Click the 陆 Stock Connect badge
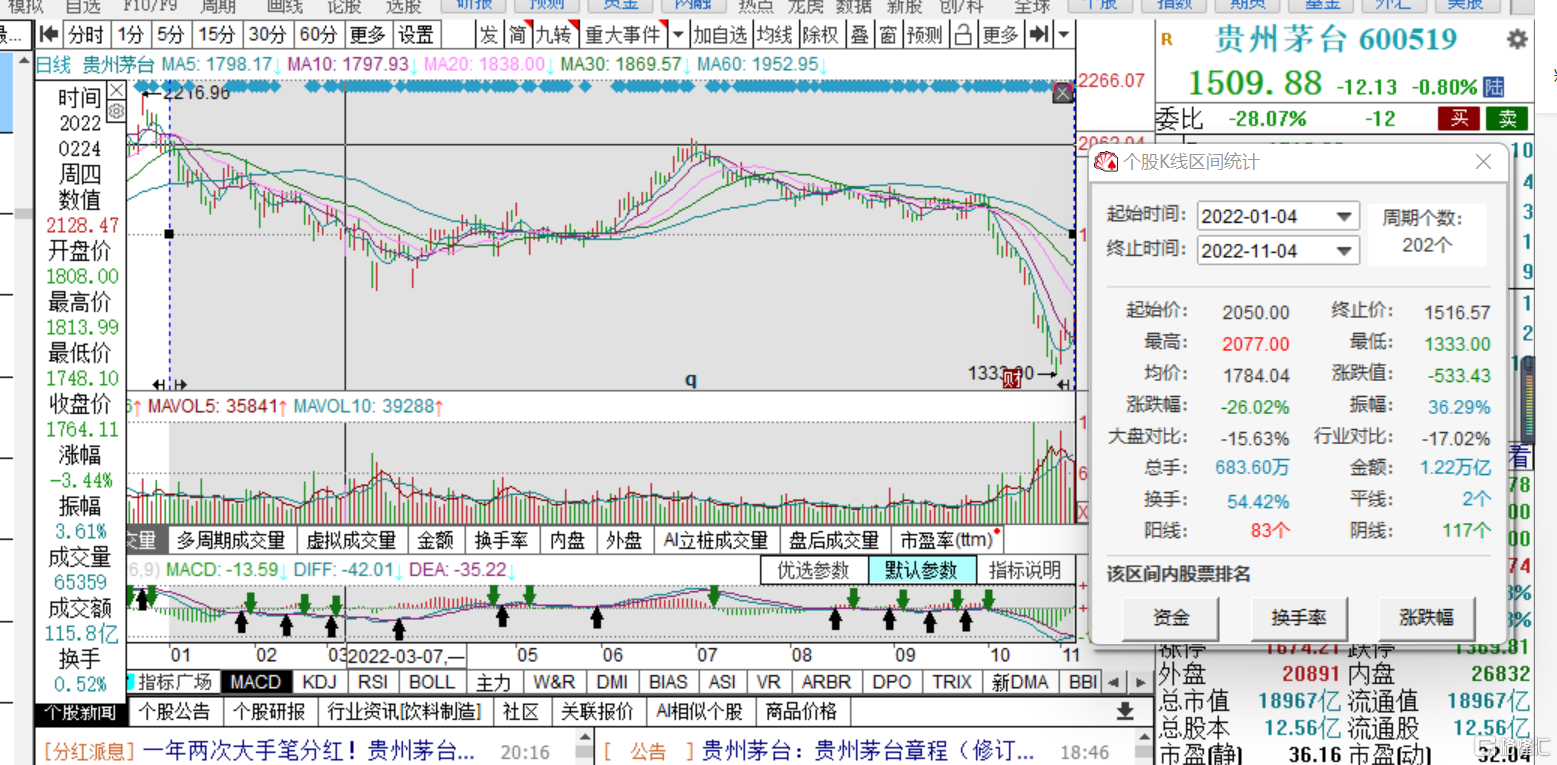This screenshot has width=1557, height=765. (x=1494, y=86)
